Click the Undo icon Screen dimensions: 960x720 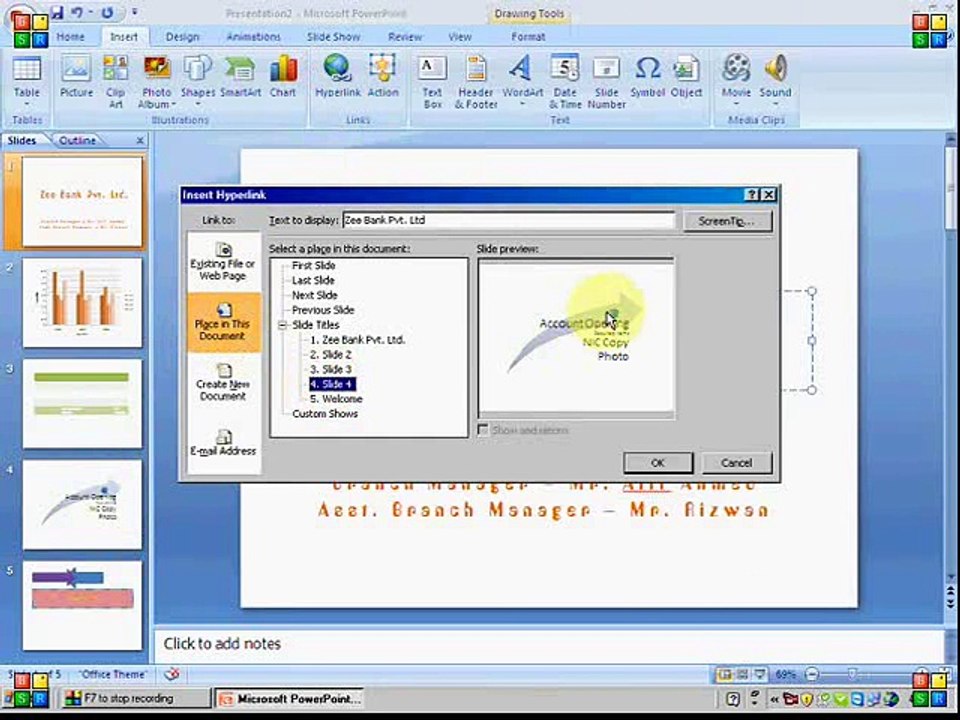(x=77, y=12)
